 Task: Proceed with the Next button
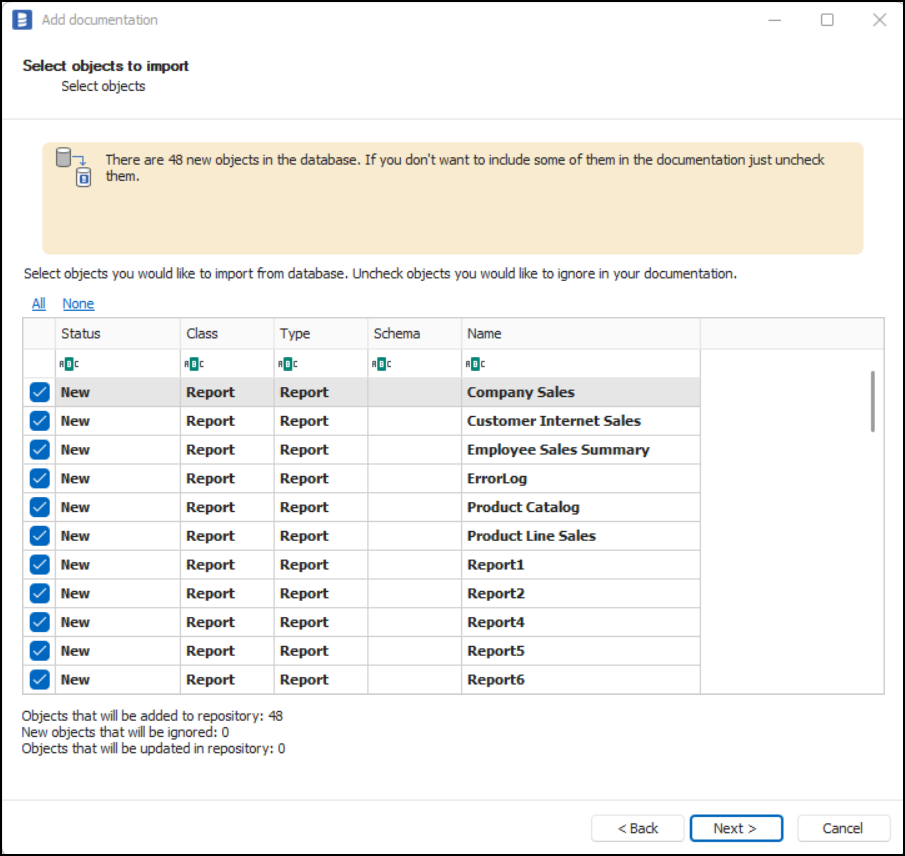click(736, 828)
